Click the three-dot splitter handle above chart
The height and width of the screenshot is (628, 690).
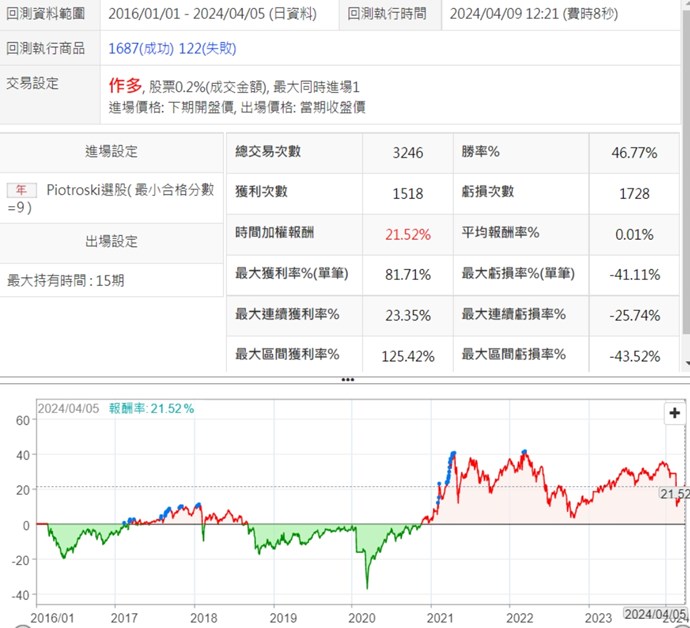point(347,380)
